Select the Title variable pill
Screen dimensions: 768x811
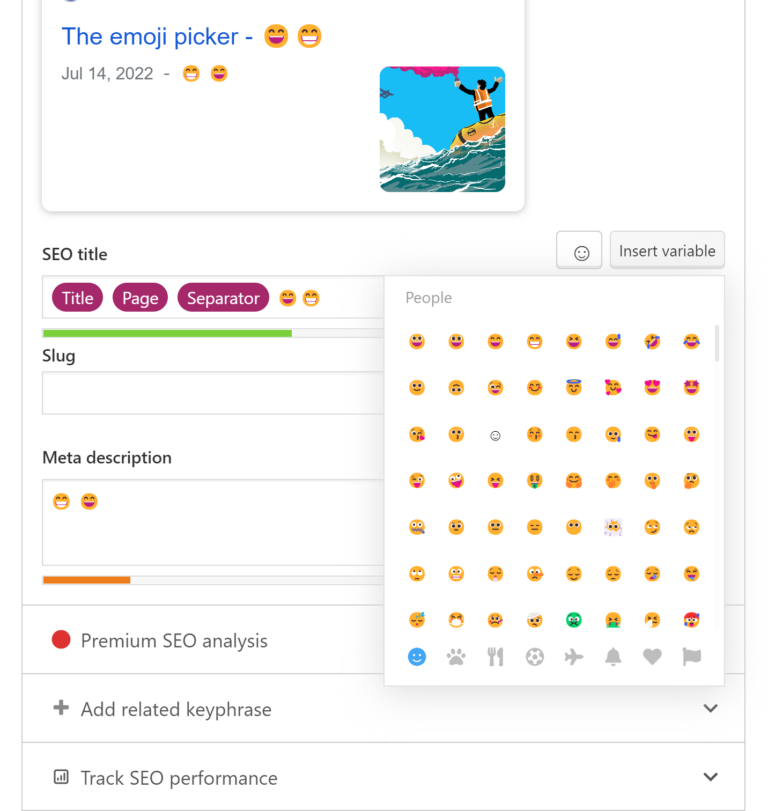click(x=76, y=297)
